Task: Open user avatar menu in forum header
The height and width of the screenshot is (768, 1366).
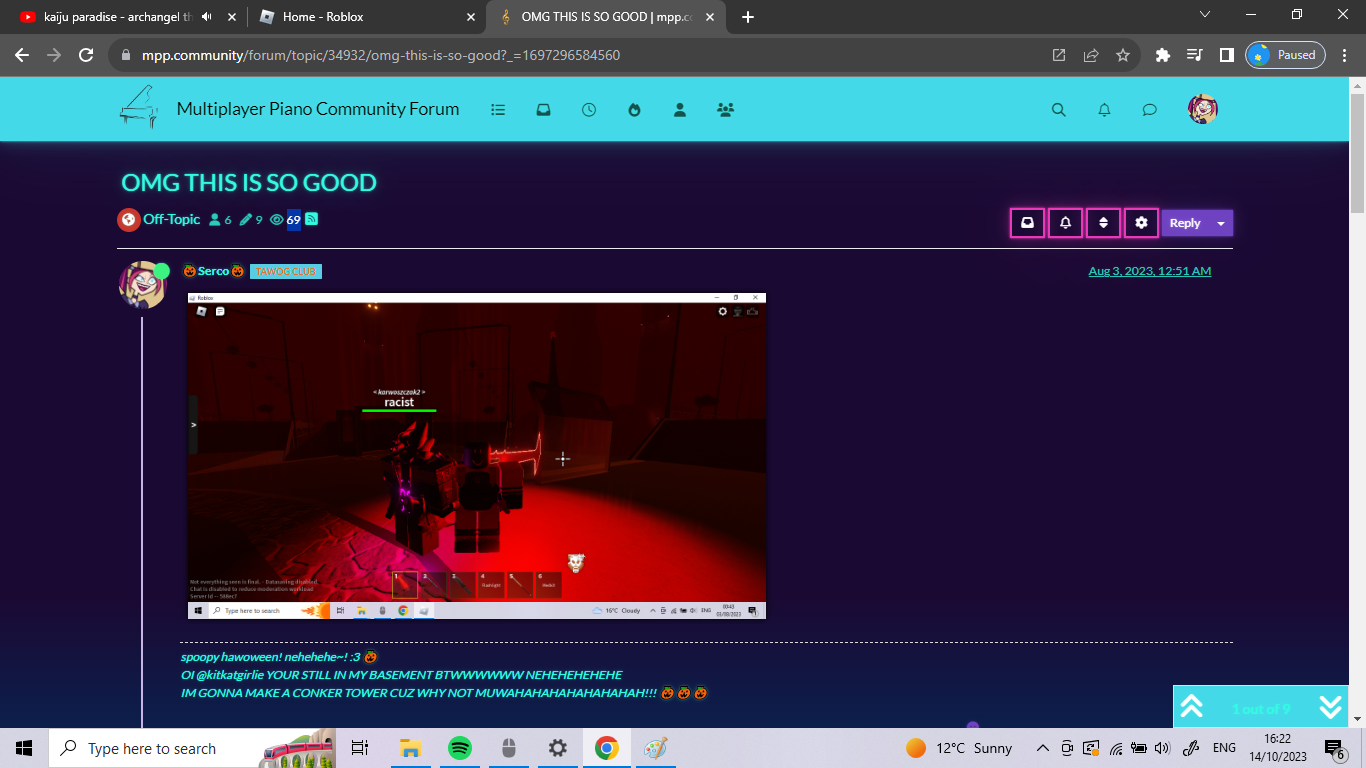Action: 1203,109
